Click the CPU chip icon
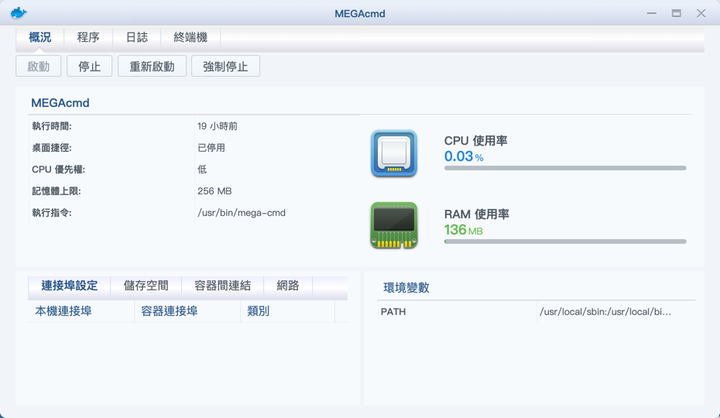 pyautogui.click(x=394, y=153)
